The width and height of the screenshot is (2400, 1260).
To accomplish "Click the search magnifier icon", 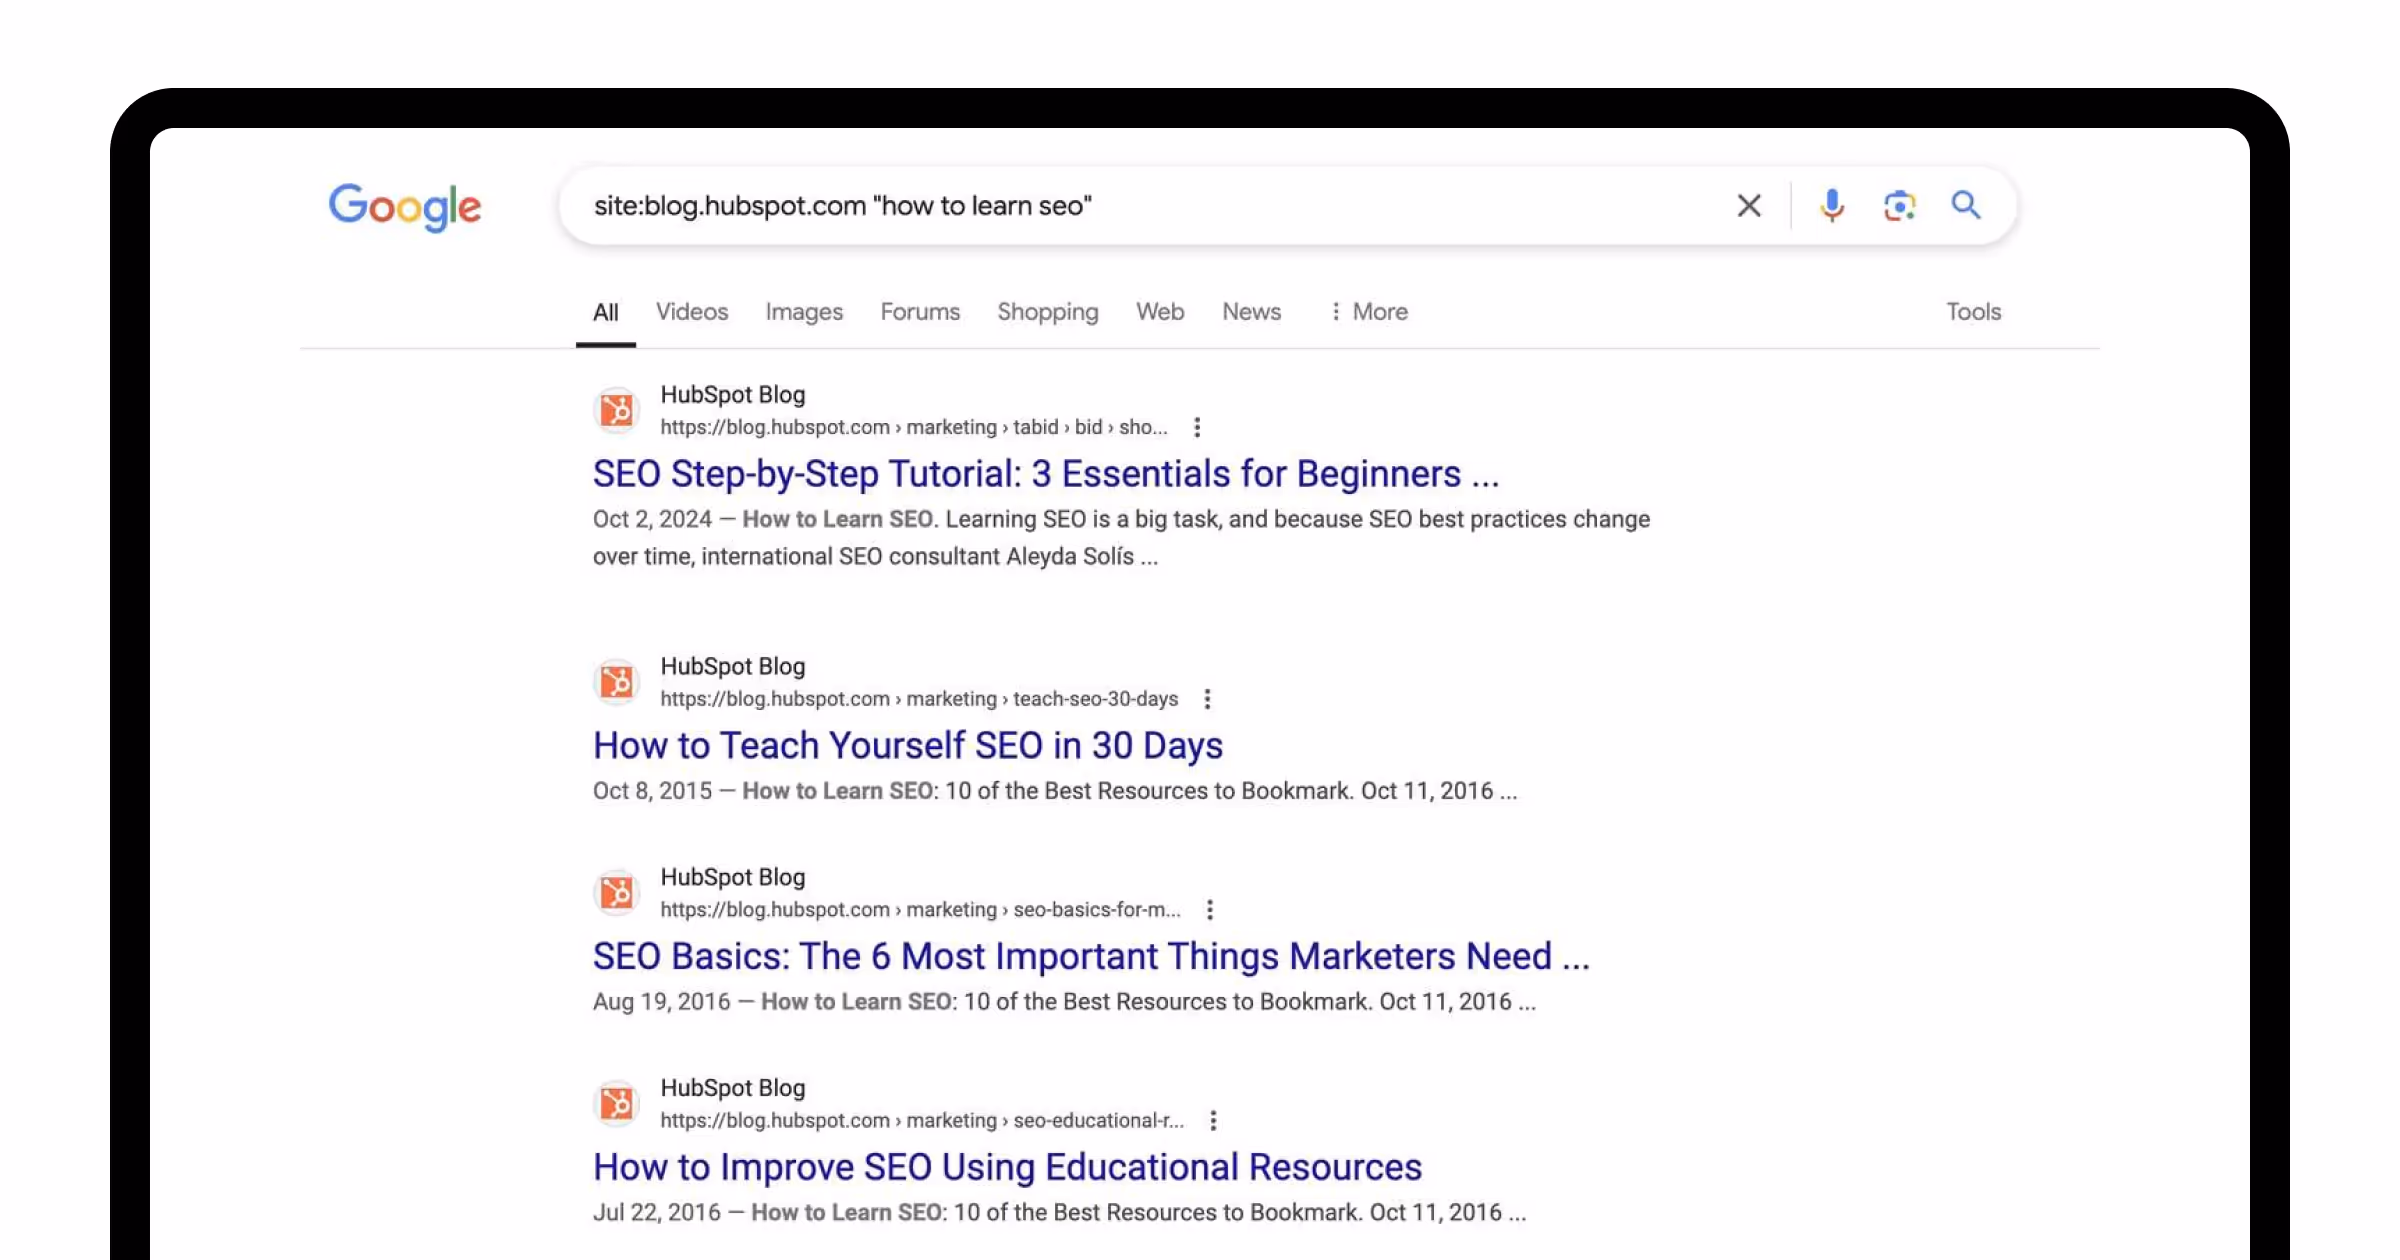I will click(x=1965, y=205).
